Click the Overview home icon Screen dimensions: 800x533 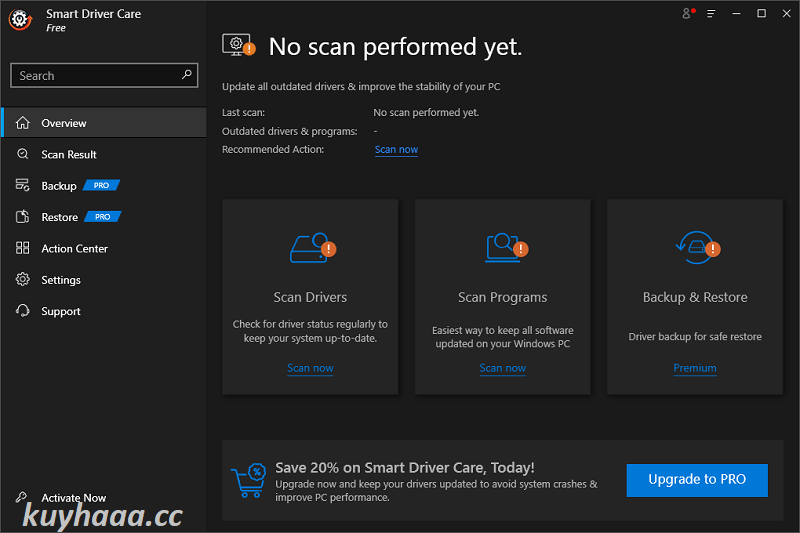[22, 123]
